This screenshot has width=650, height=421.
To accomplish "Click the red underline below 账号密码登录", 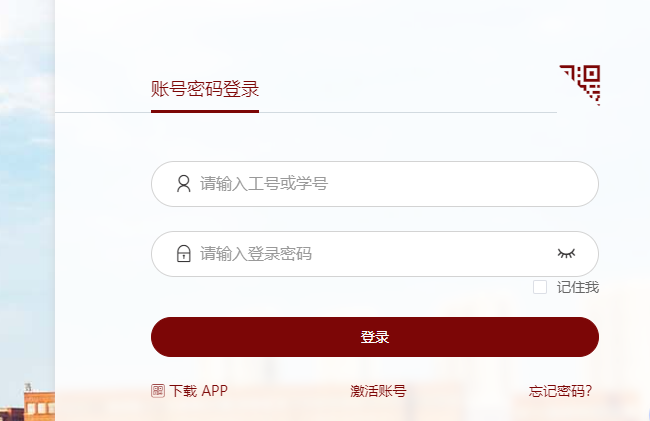I will (x=205, y=111).
